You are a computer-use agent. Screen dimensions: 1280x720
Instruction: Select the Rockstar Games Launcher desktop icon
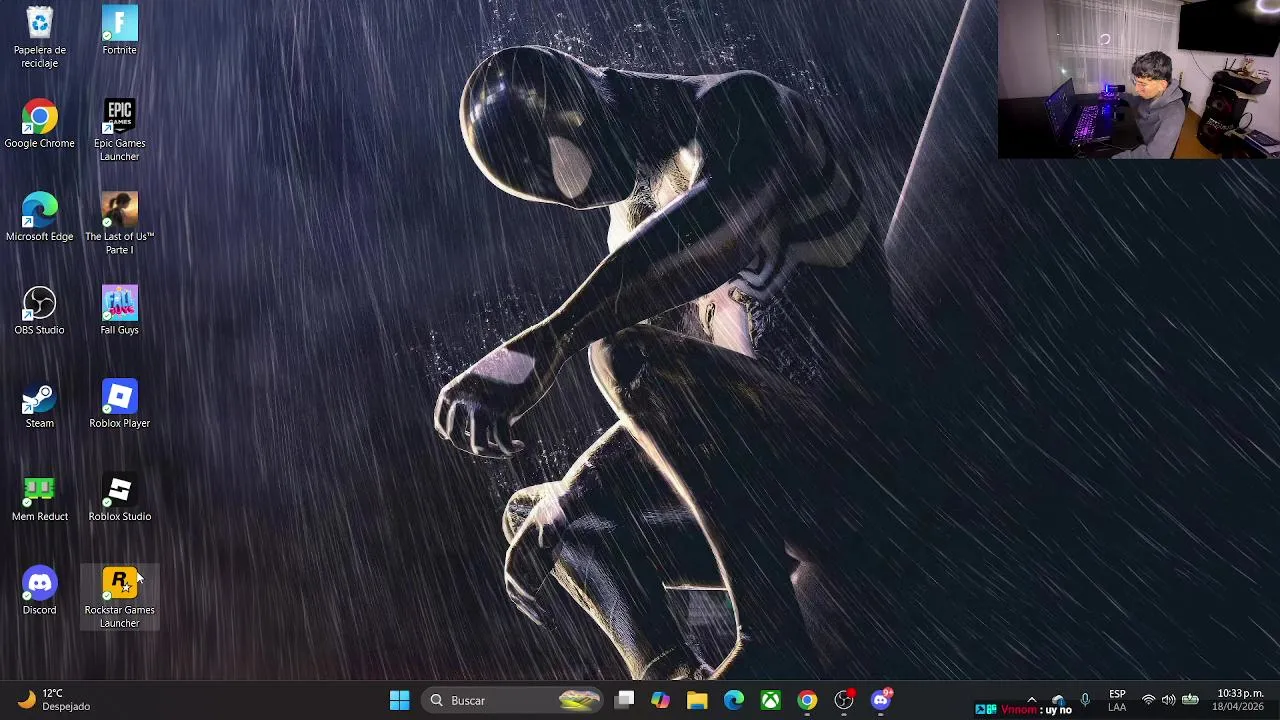pyautogui.click(x=119, y=597)
